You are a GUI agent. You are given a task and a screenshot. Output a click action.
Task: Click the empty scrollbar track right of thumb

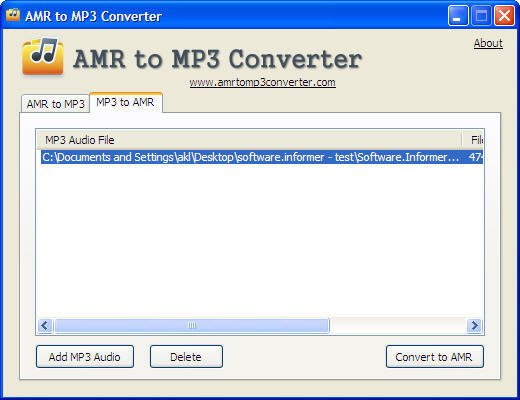pyautogui.click(x=398, y=325)
